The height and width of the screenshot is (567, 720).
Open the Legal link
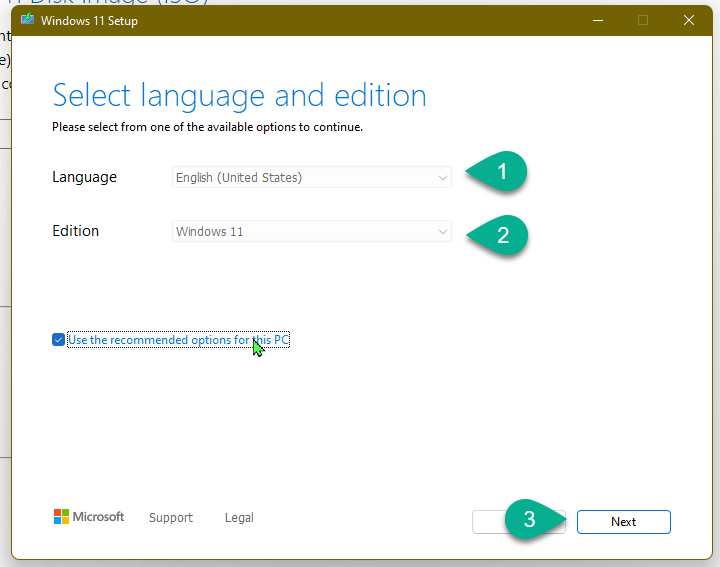pyautogui.click(x=239, y=517)
